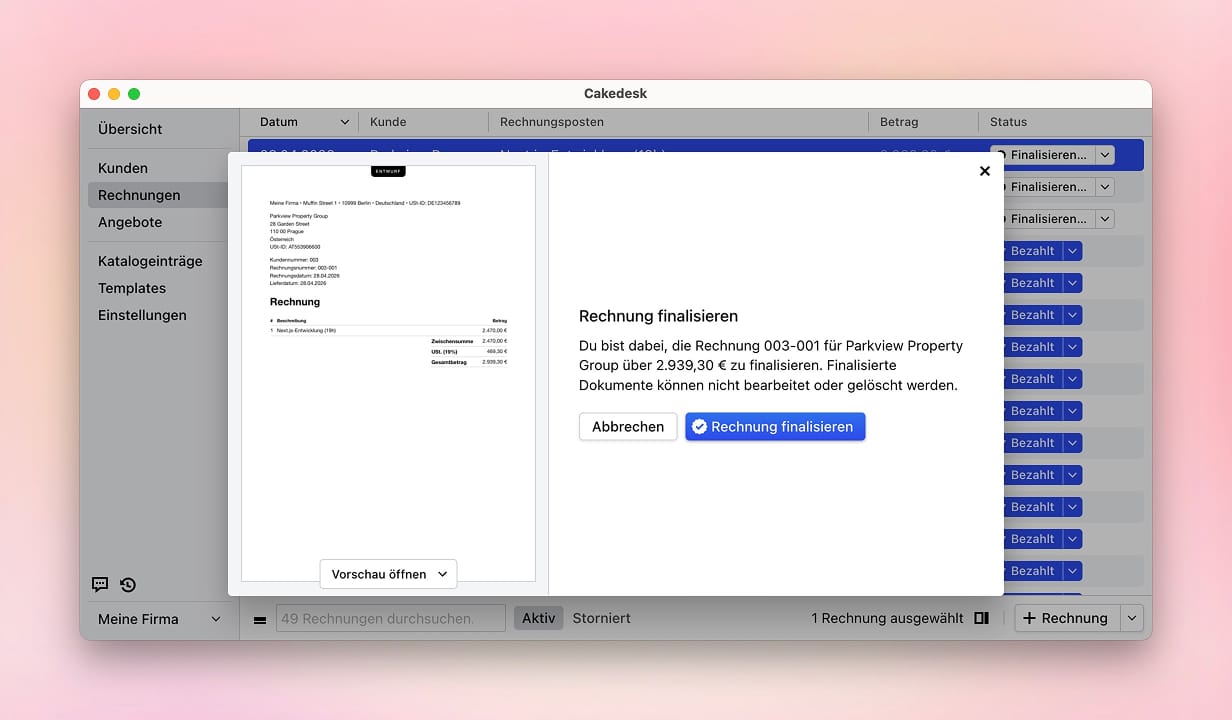Open Templates in the sidebar
This screenshot has width=1232, height=720.
(132, 288)
